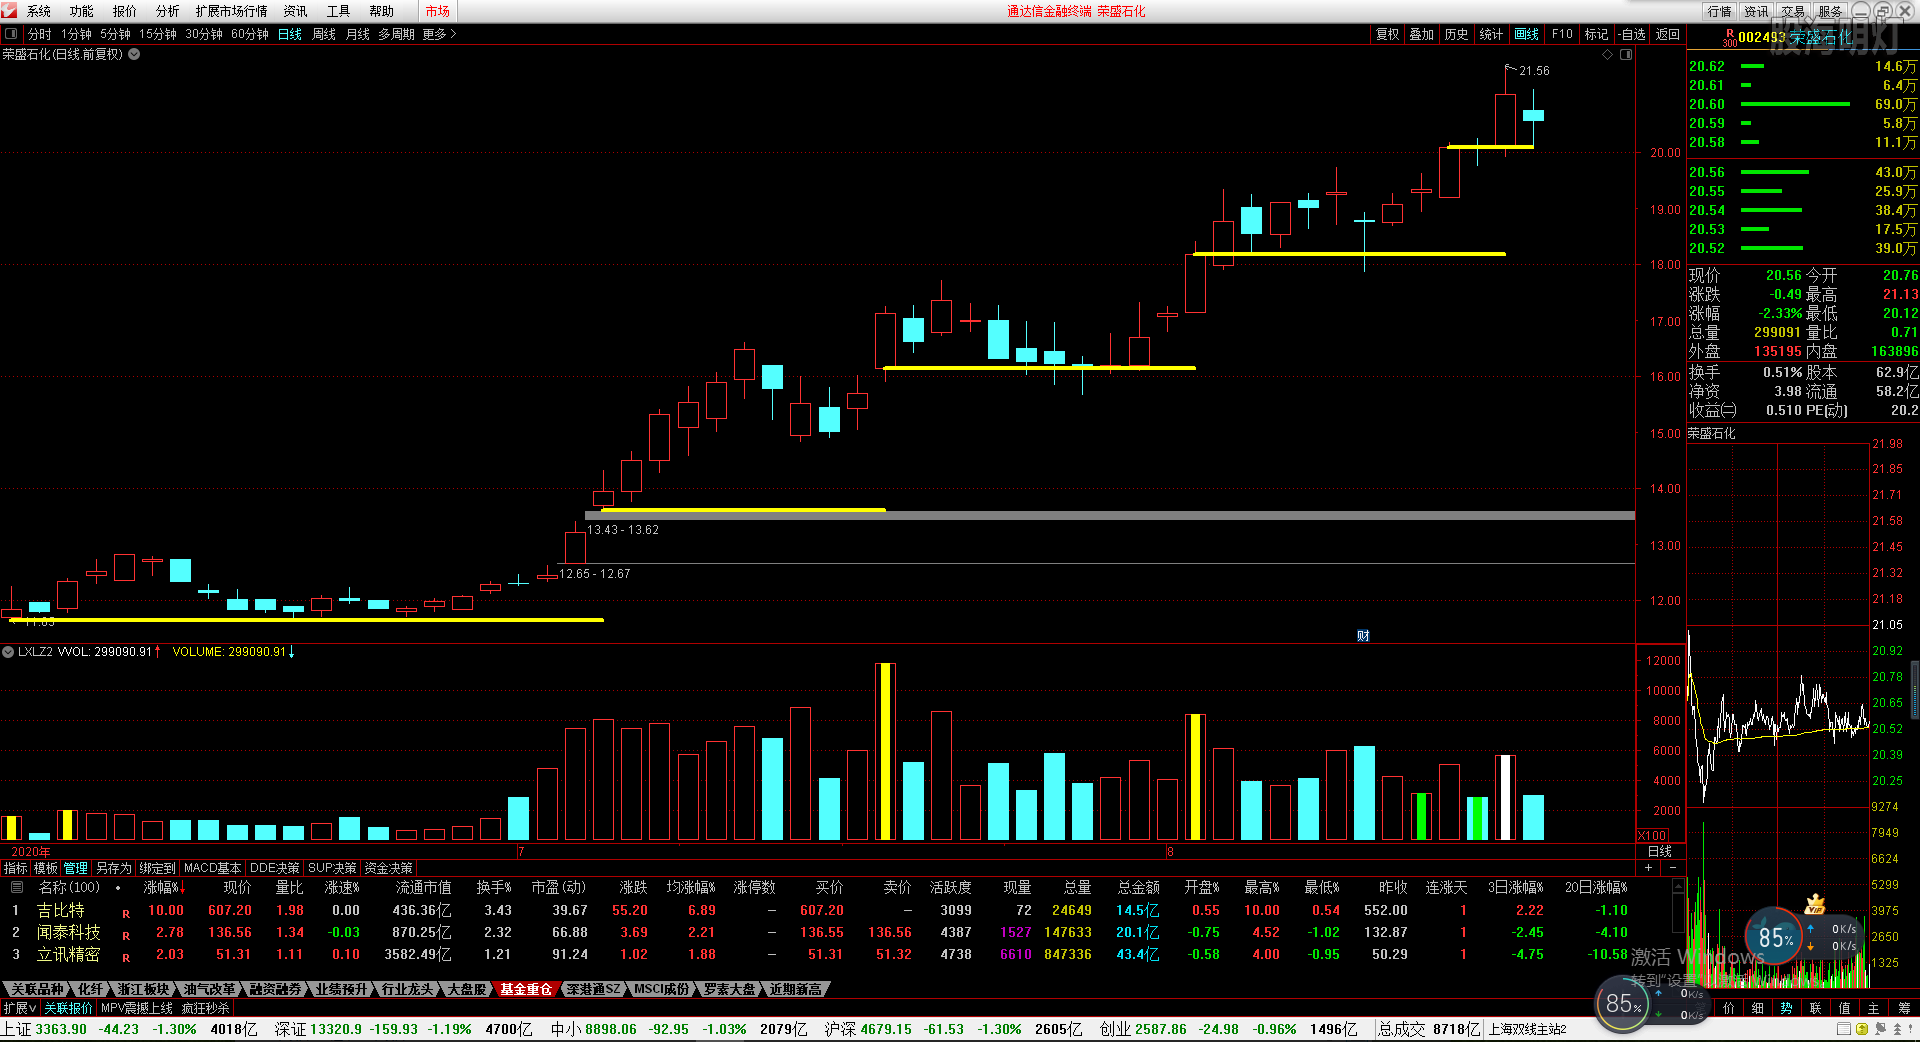Open the 行情 top-right button
The height and width of the screenshot is (1042, 1920).
coord(1720,11)
